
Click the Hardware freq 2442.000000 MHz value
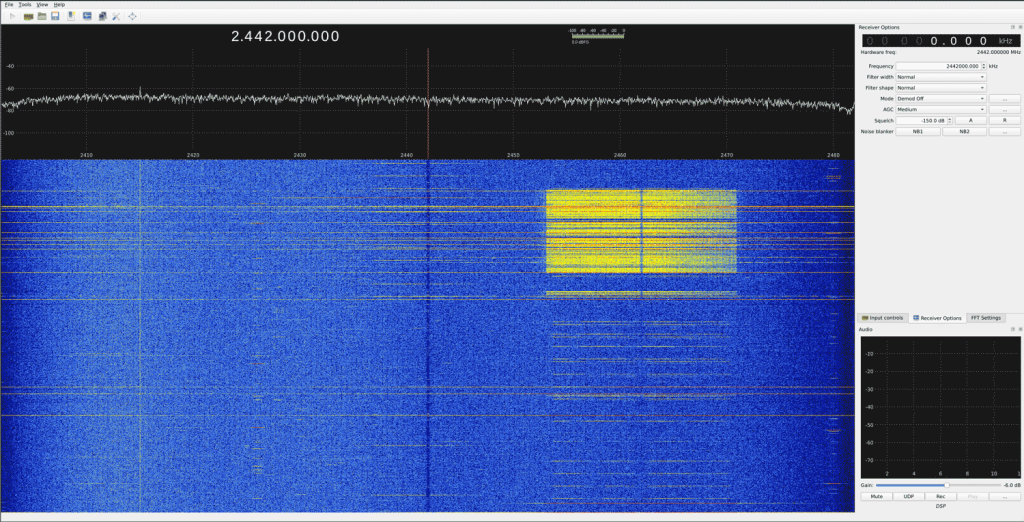(x=998, y=52)
